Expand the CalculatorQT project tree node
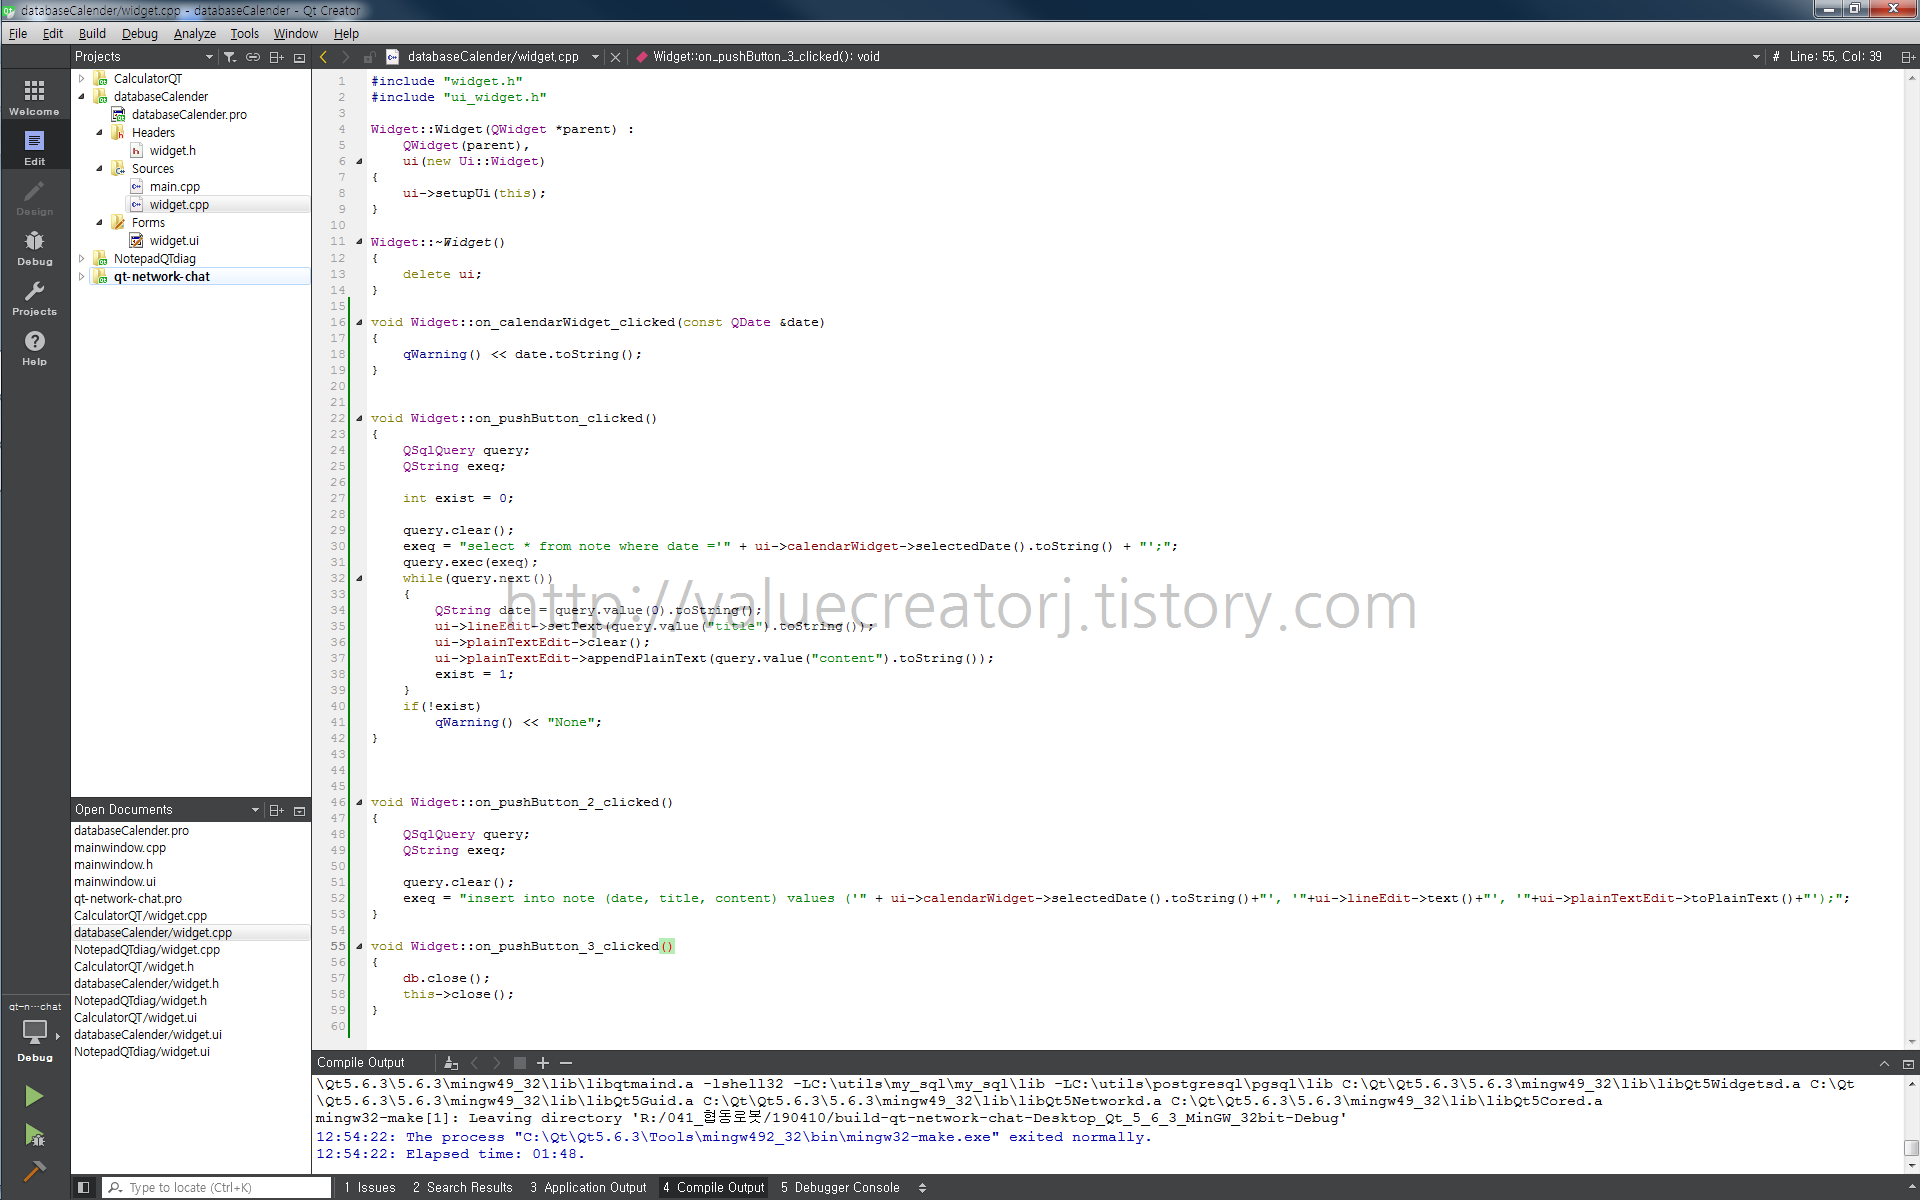The image size is (1920, 1200). tap(82, 78)
